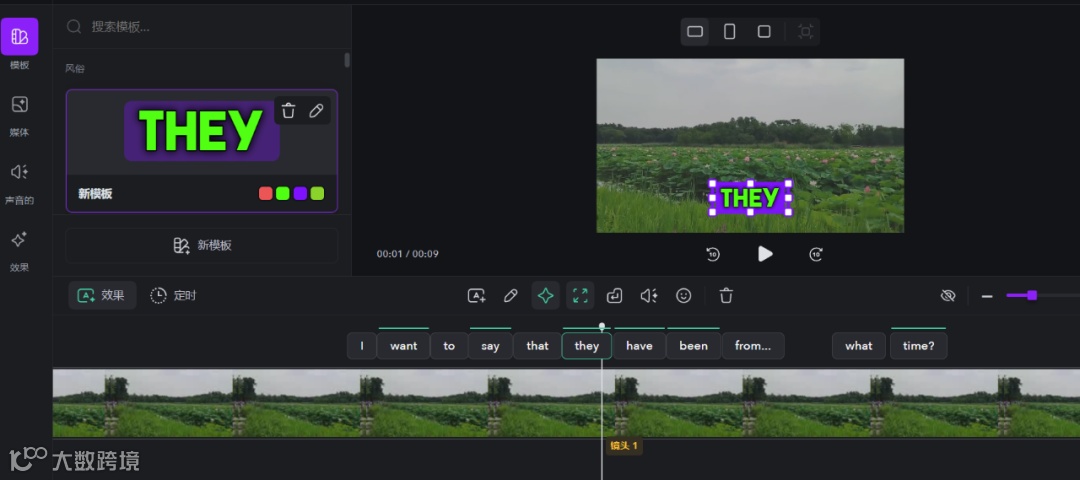
Task: Rewind 10 seconds in preview
Action: tap(713, 254)
